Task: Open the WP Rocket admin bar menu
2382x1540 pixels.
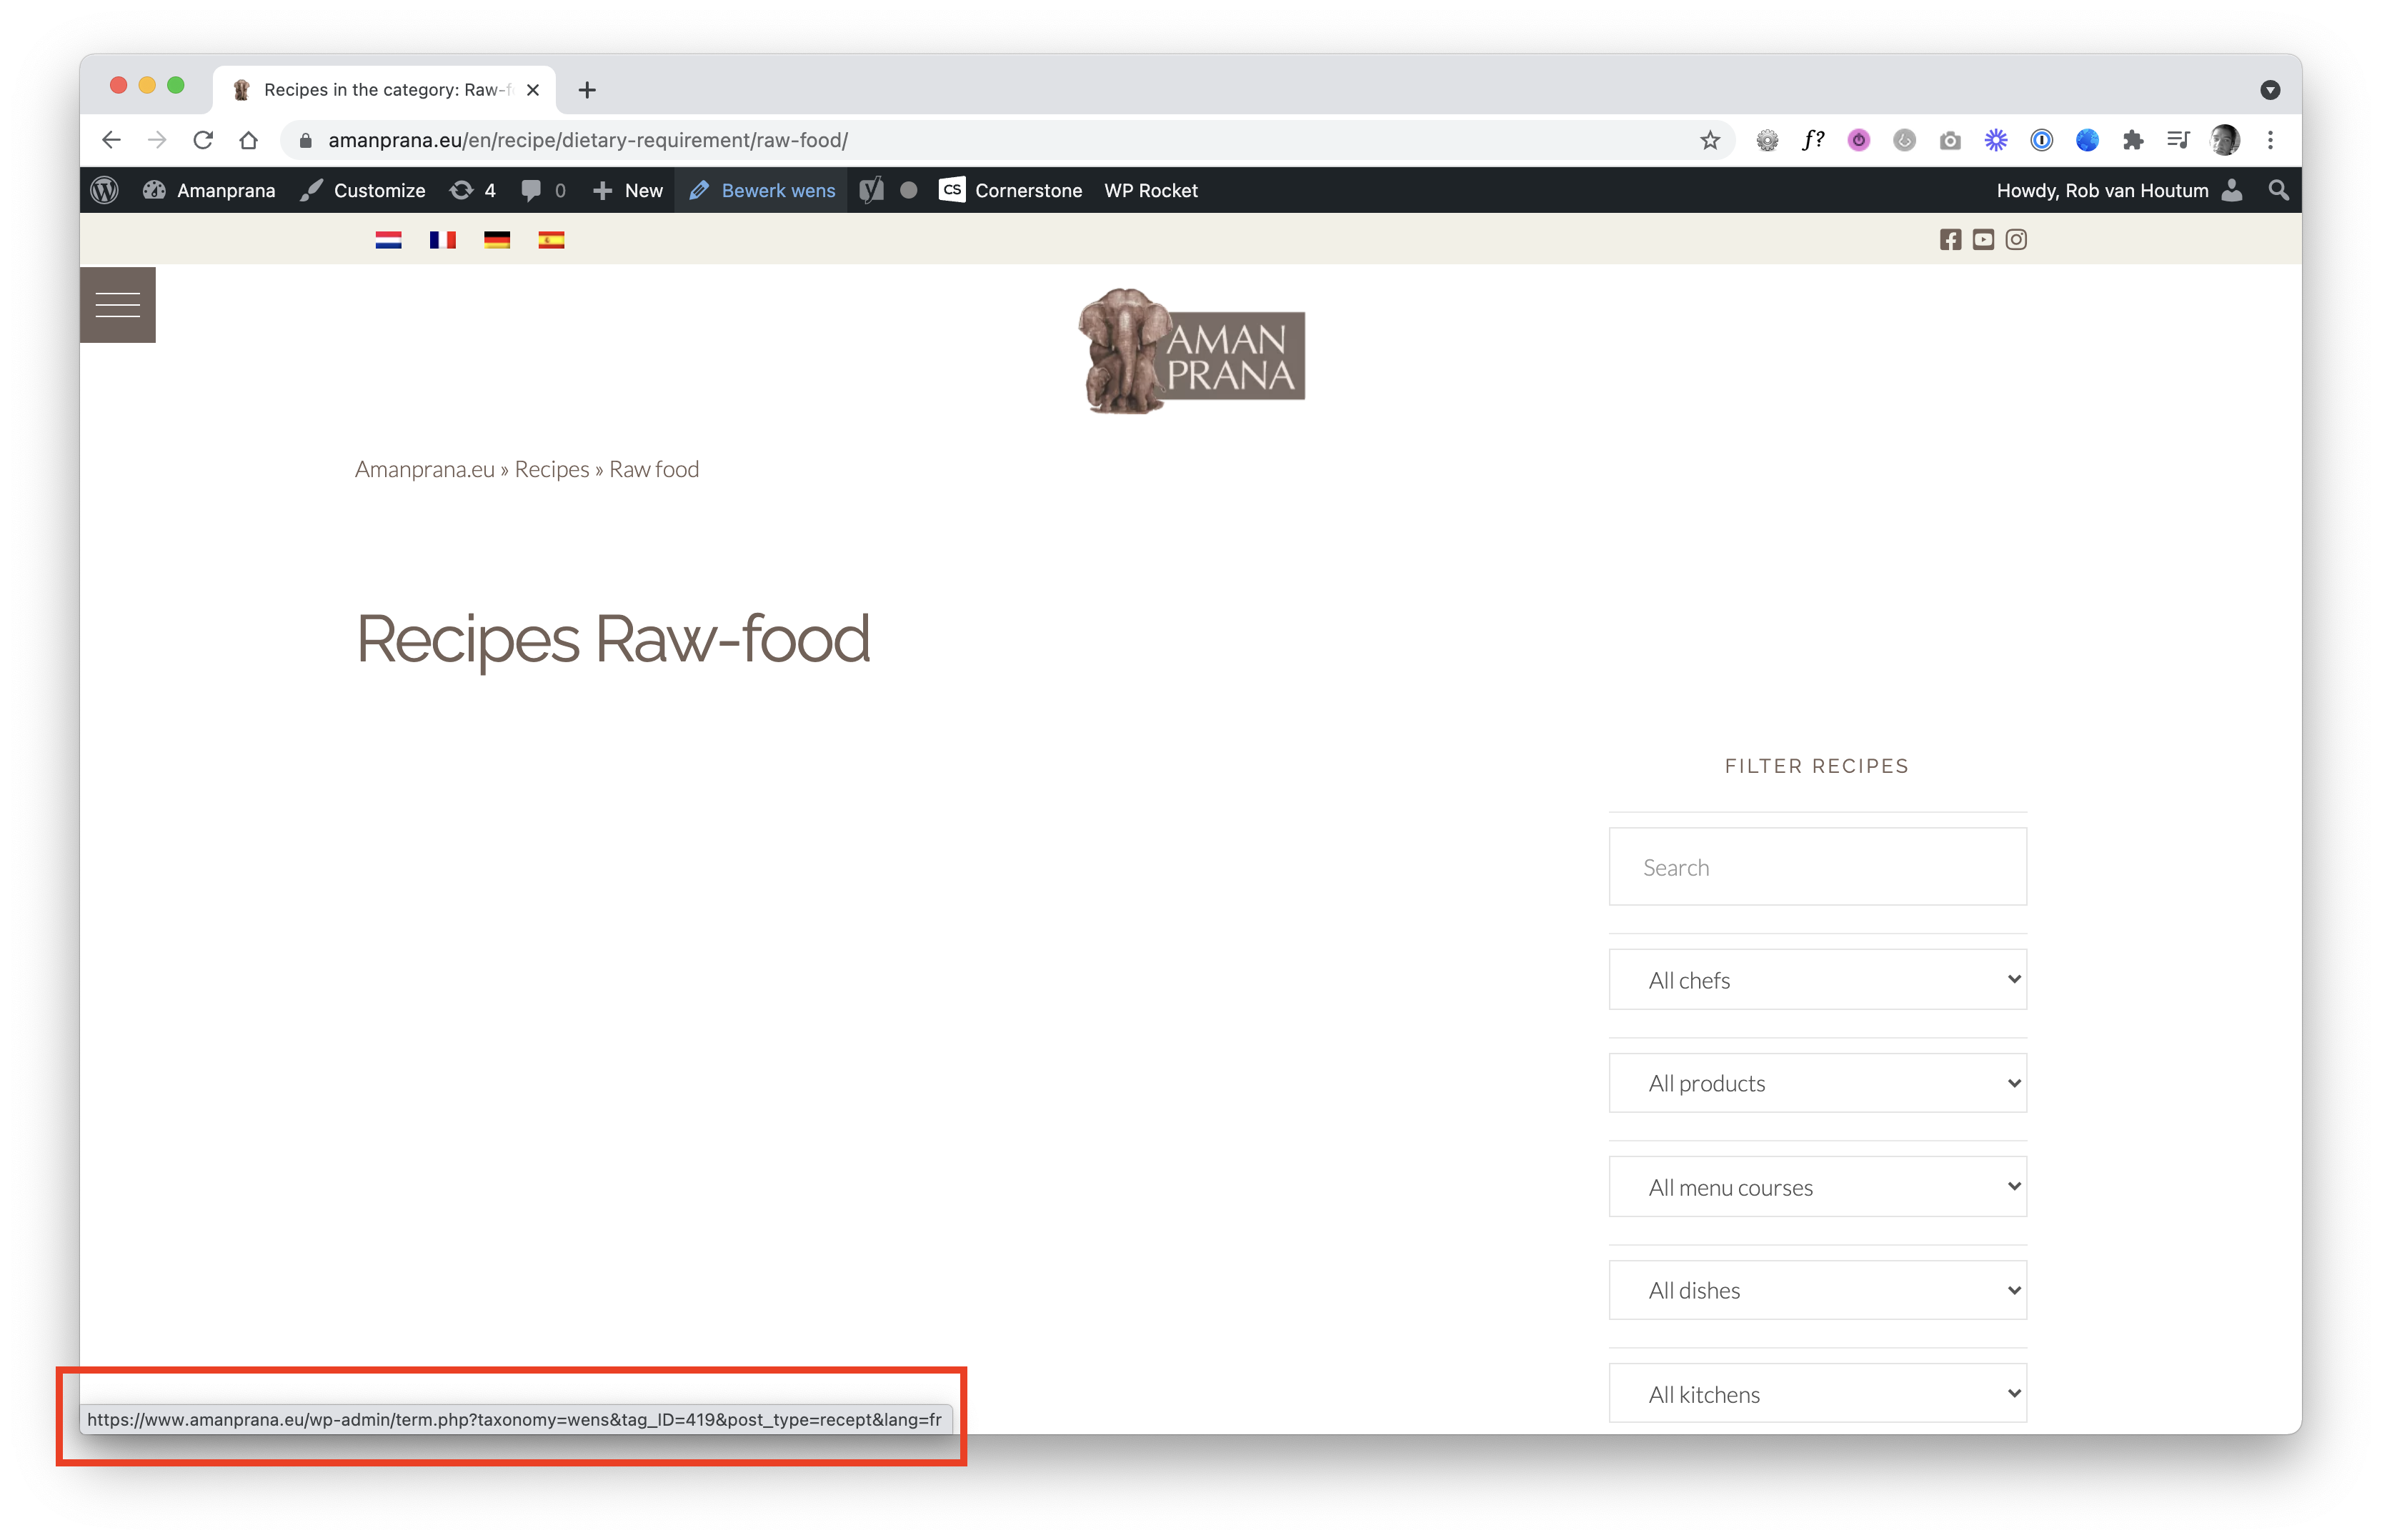Action: (x=1151, y=190)
